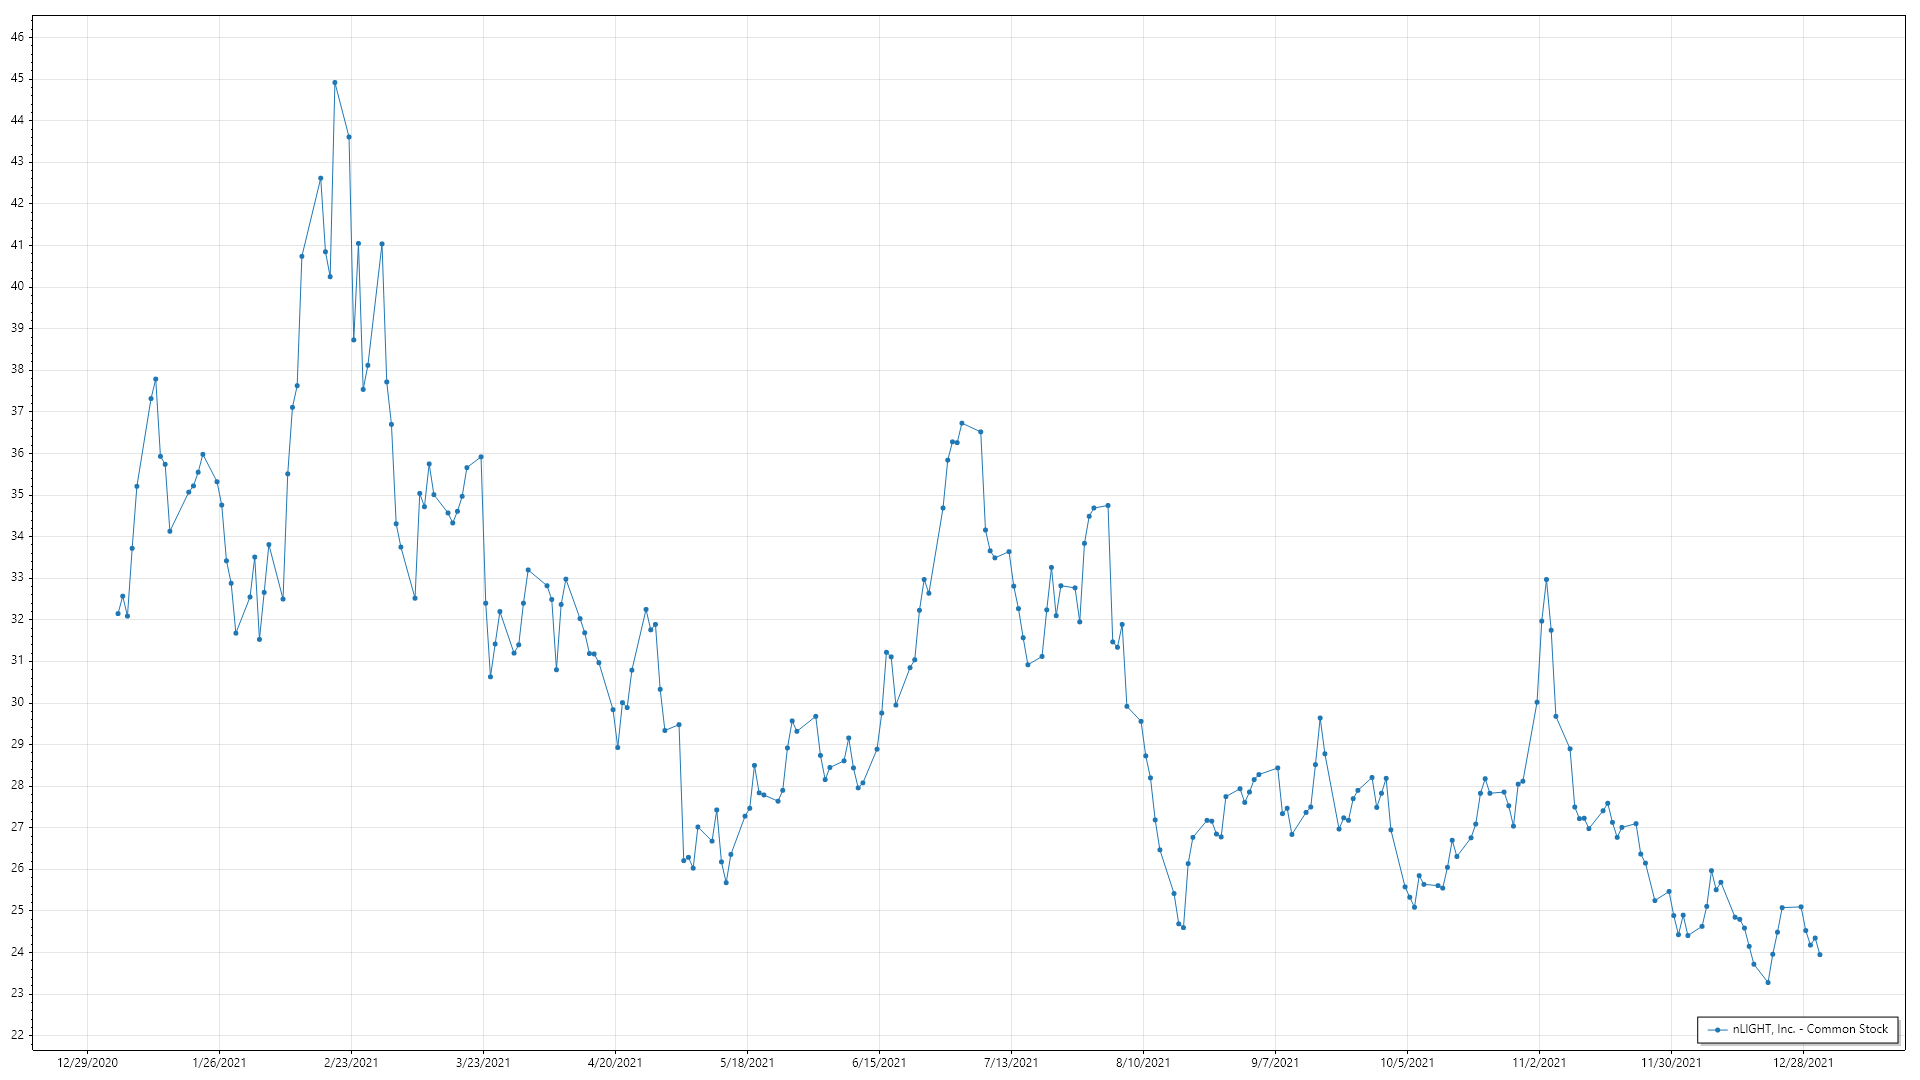1920x1080 pixels.
Task: Click the November peak data point near 33
Action: tap(1547, 580)
